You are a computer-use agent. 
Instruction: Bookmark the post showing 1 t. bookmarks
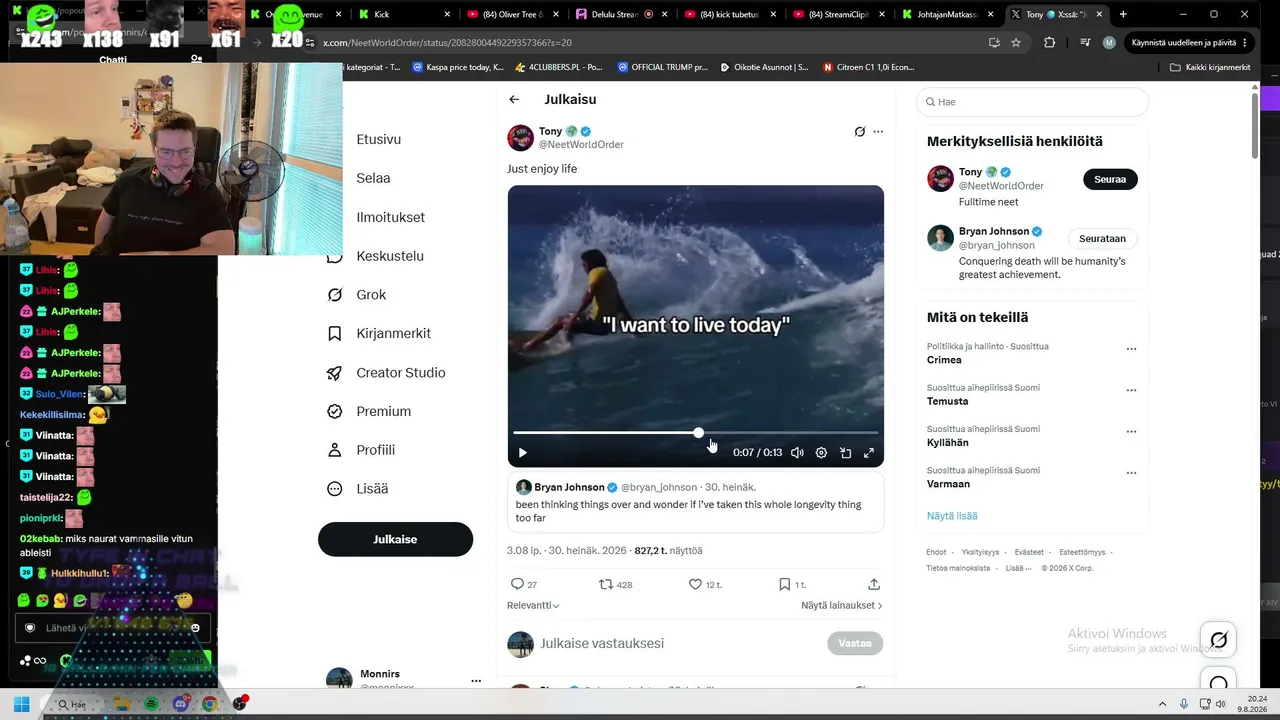click(x=784, y=584)
